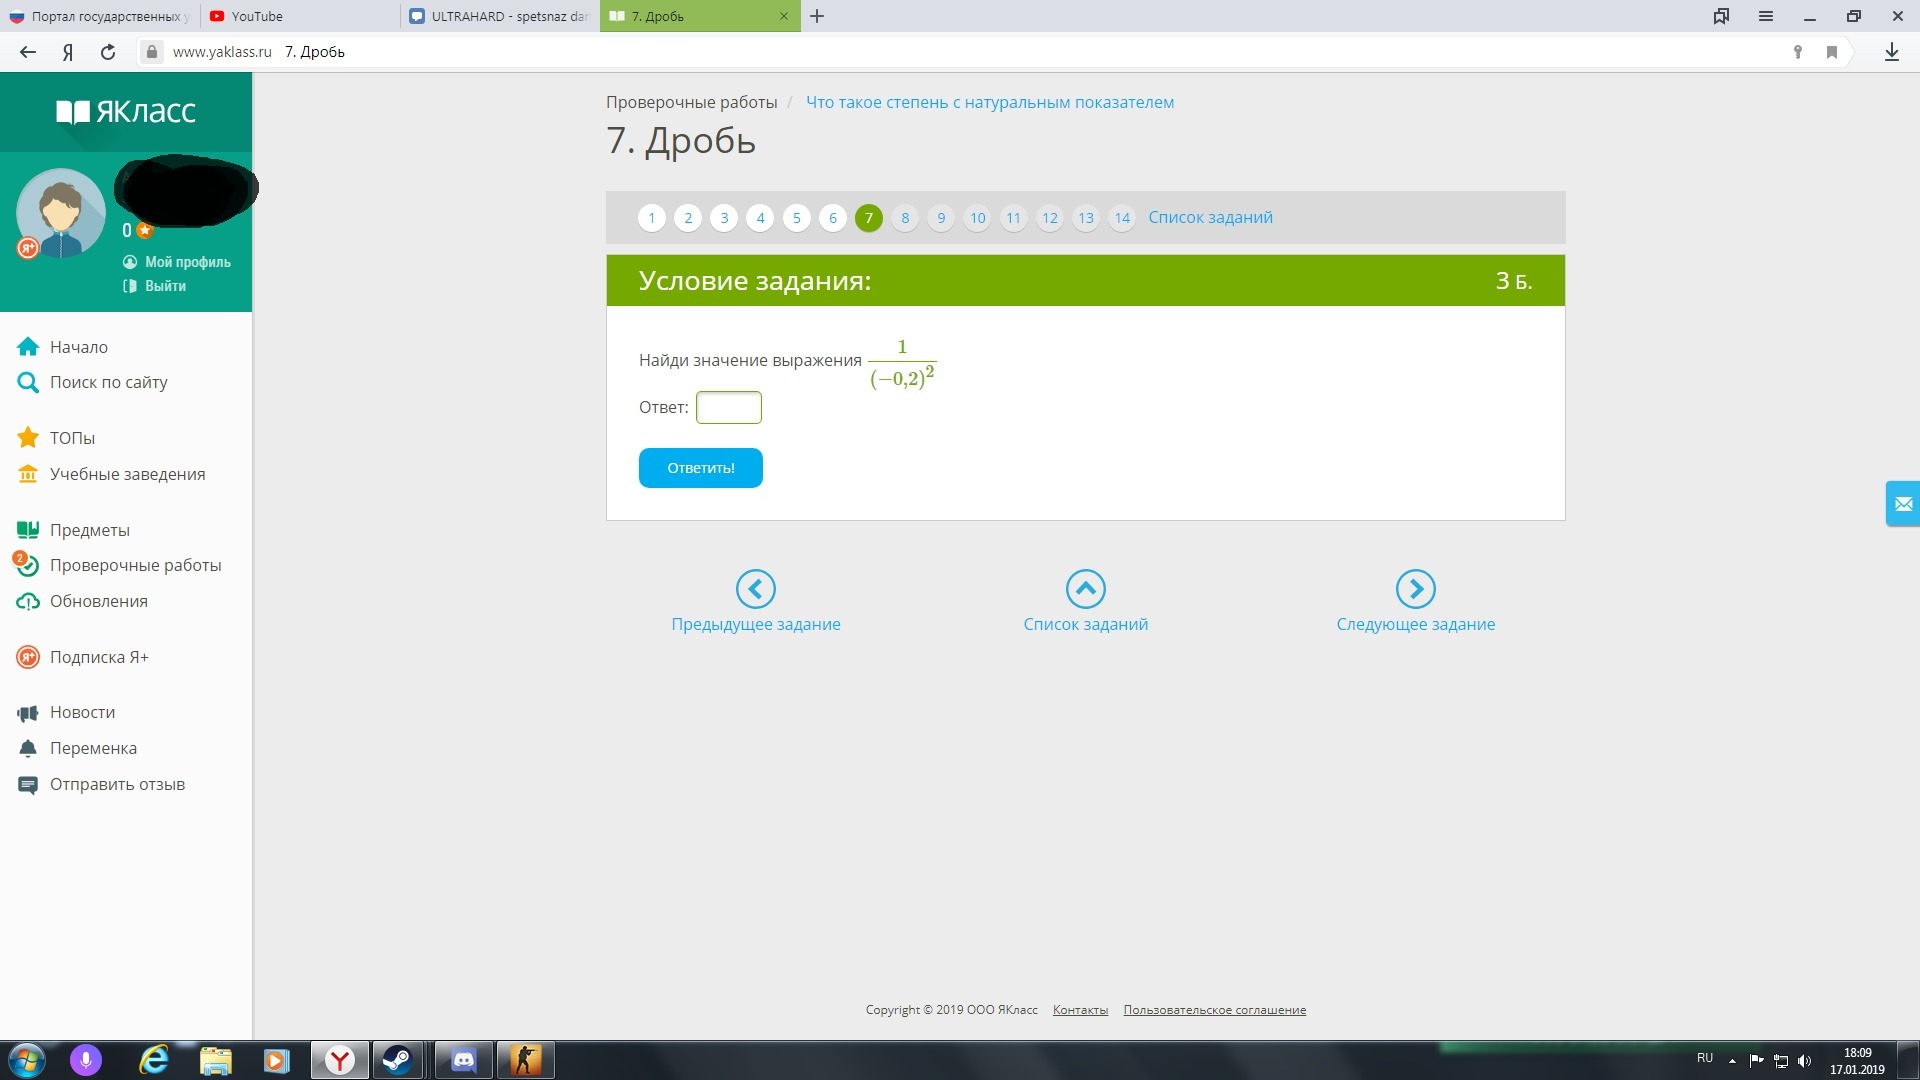Viewport: 1920px width, 1080px height.
Task: Switch to the YouTube browser tab
Action: pos(257,16)
